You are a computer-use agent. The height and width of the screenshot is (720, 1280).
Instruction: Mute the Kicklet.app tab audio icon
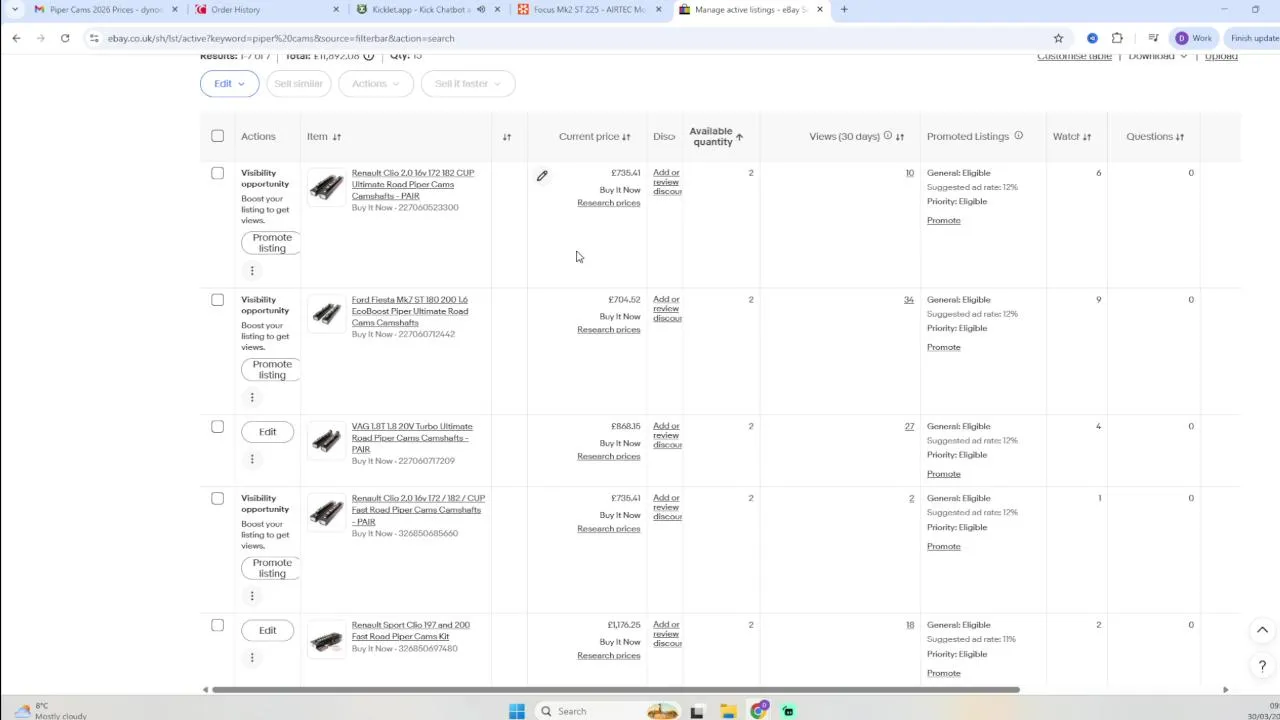(x=481, y=9)
